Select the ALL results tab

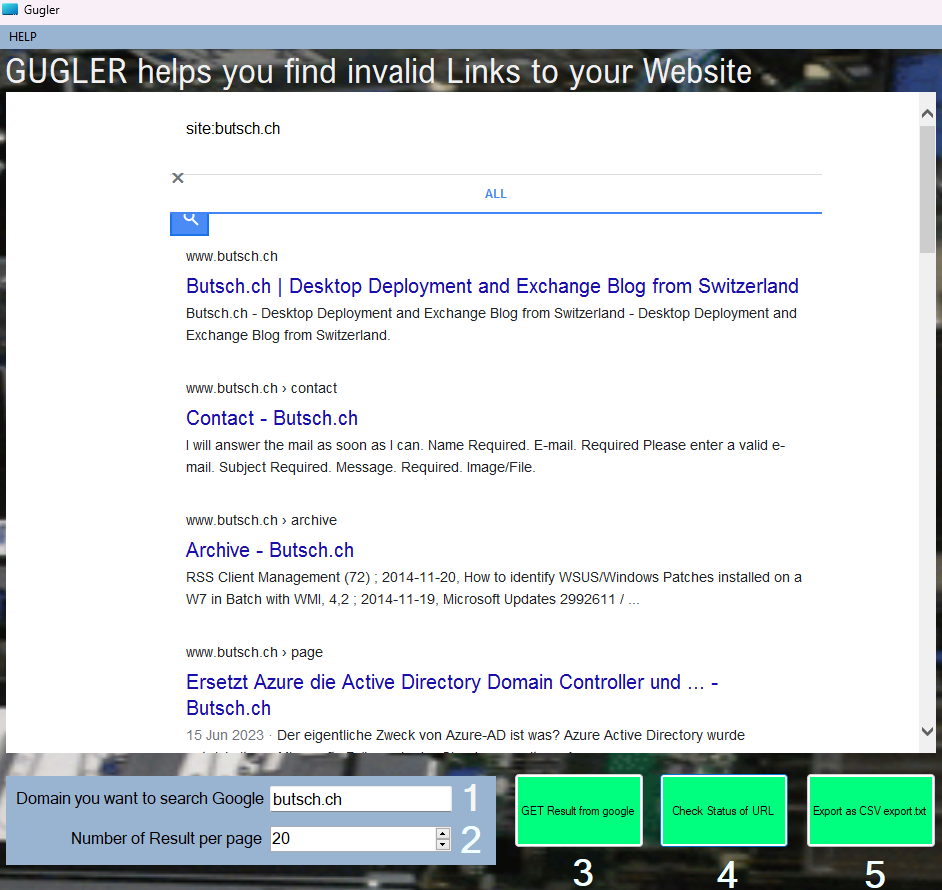496,194
